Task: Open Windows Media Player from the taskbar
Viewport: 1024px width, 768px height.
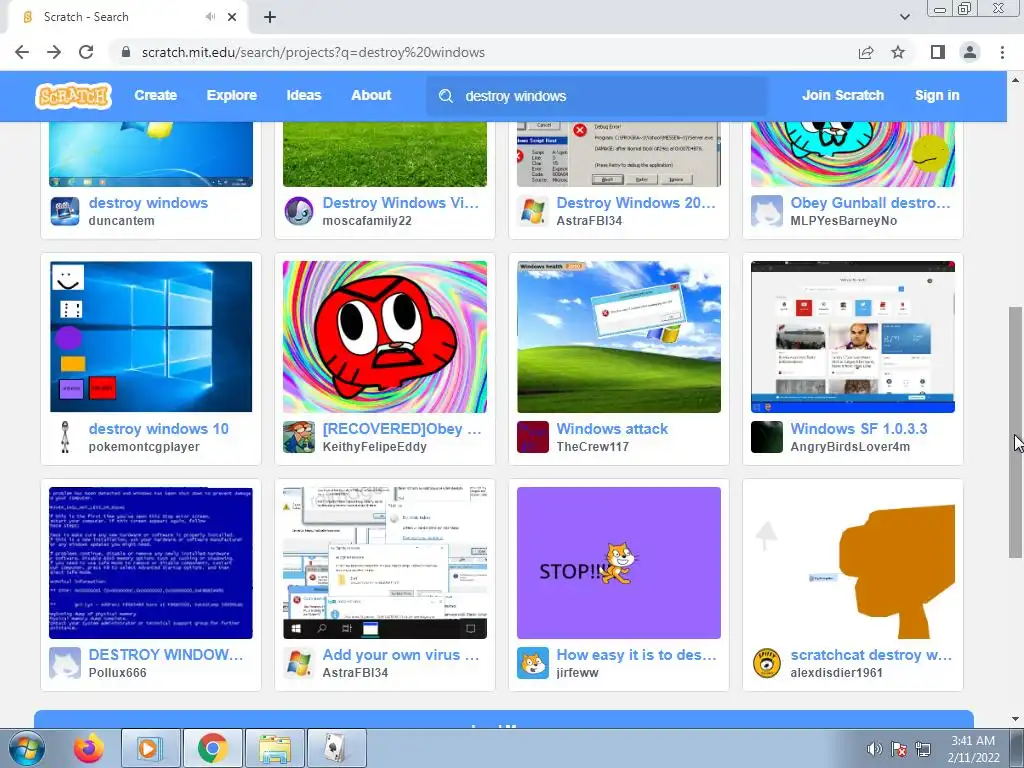Action: coord(150,748)
